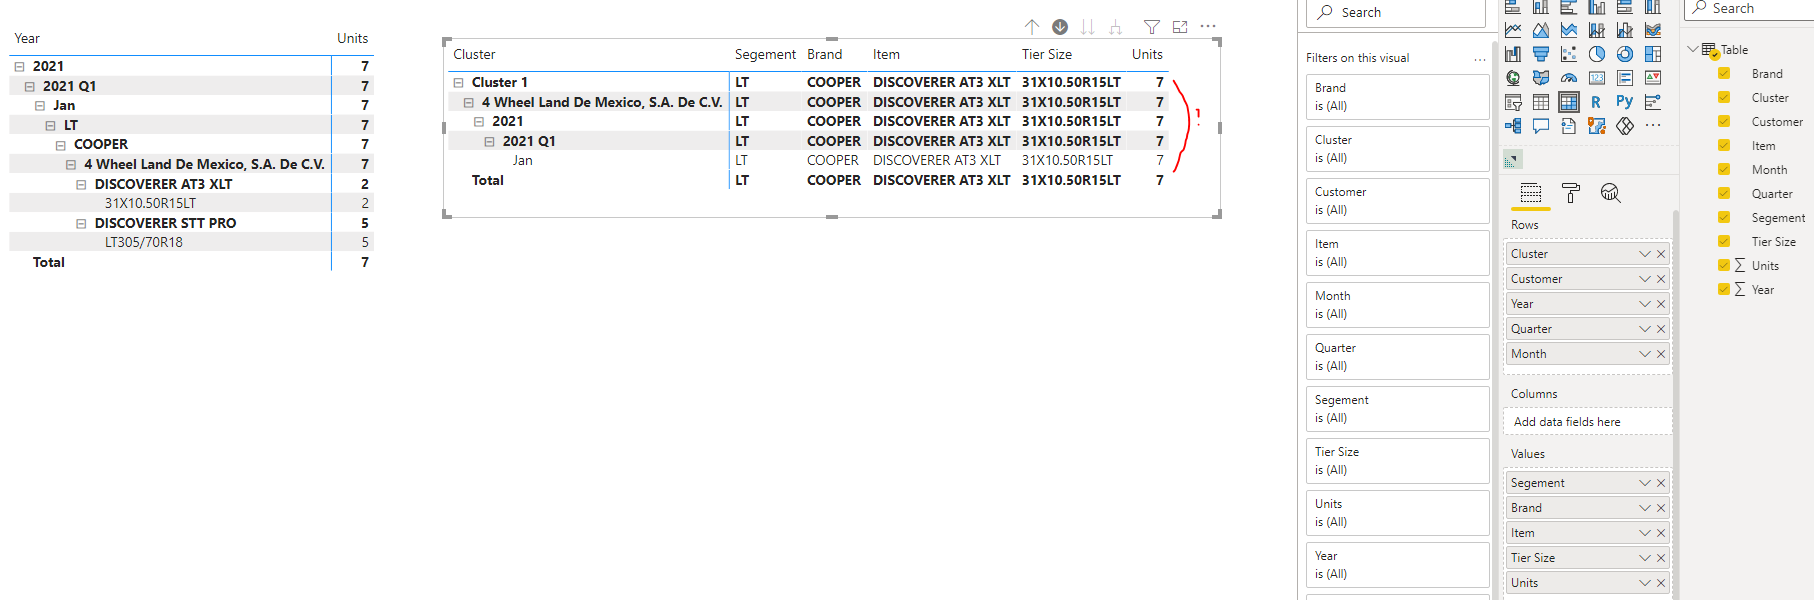
Task: Uncheck the Tier Size field checkbox
Action: [x=1724, y=241]
